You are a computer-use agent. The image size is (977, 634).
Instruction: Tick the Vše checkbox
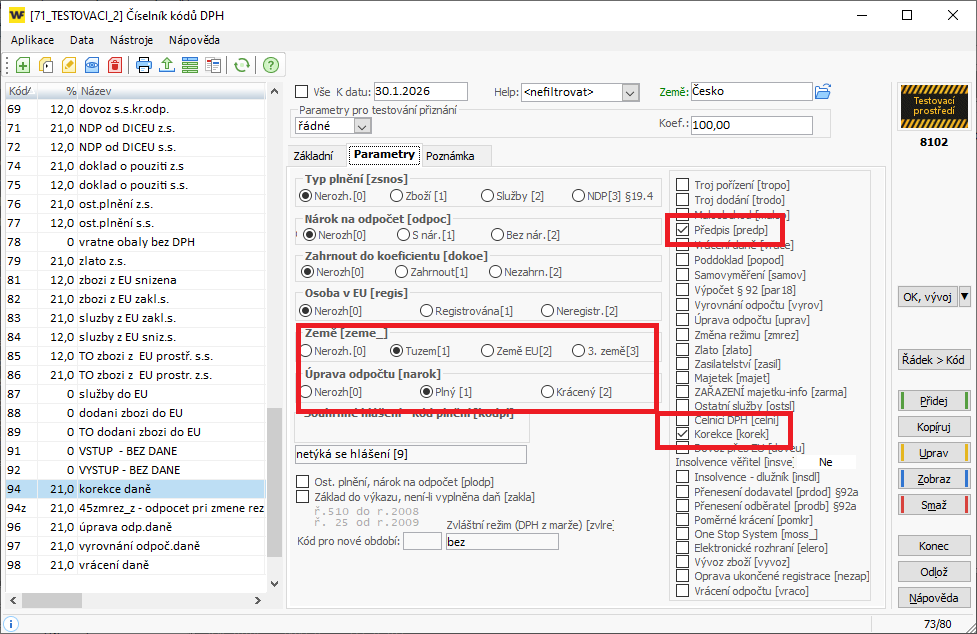coord(302,92)
